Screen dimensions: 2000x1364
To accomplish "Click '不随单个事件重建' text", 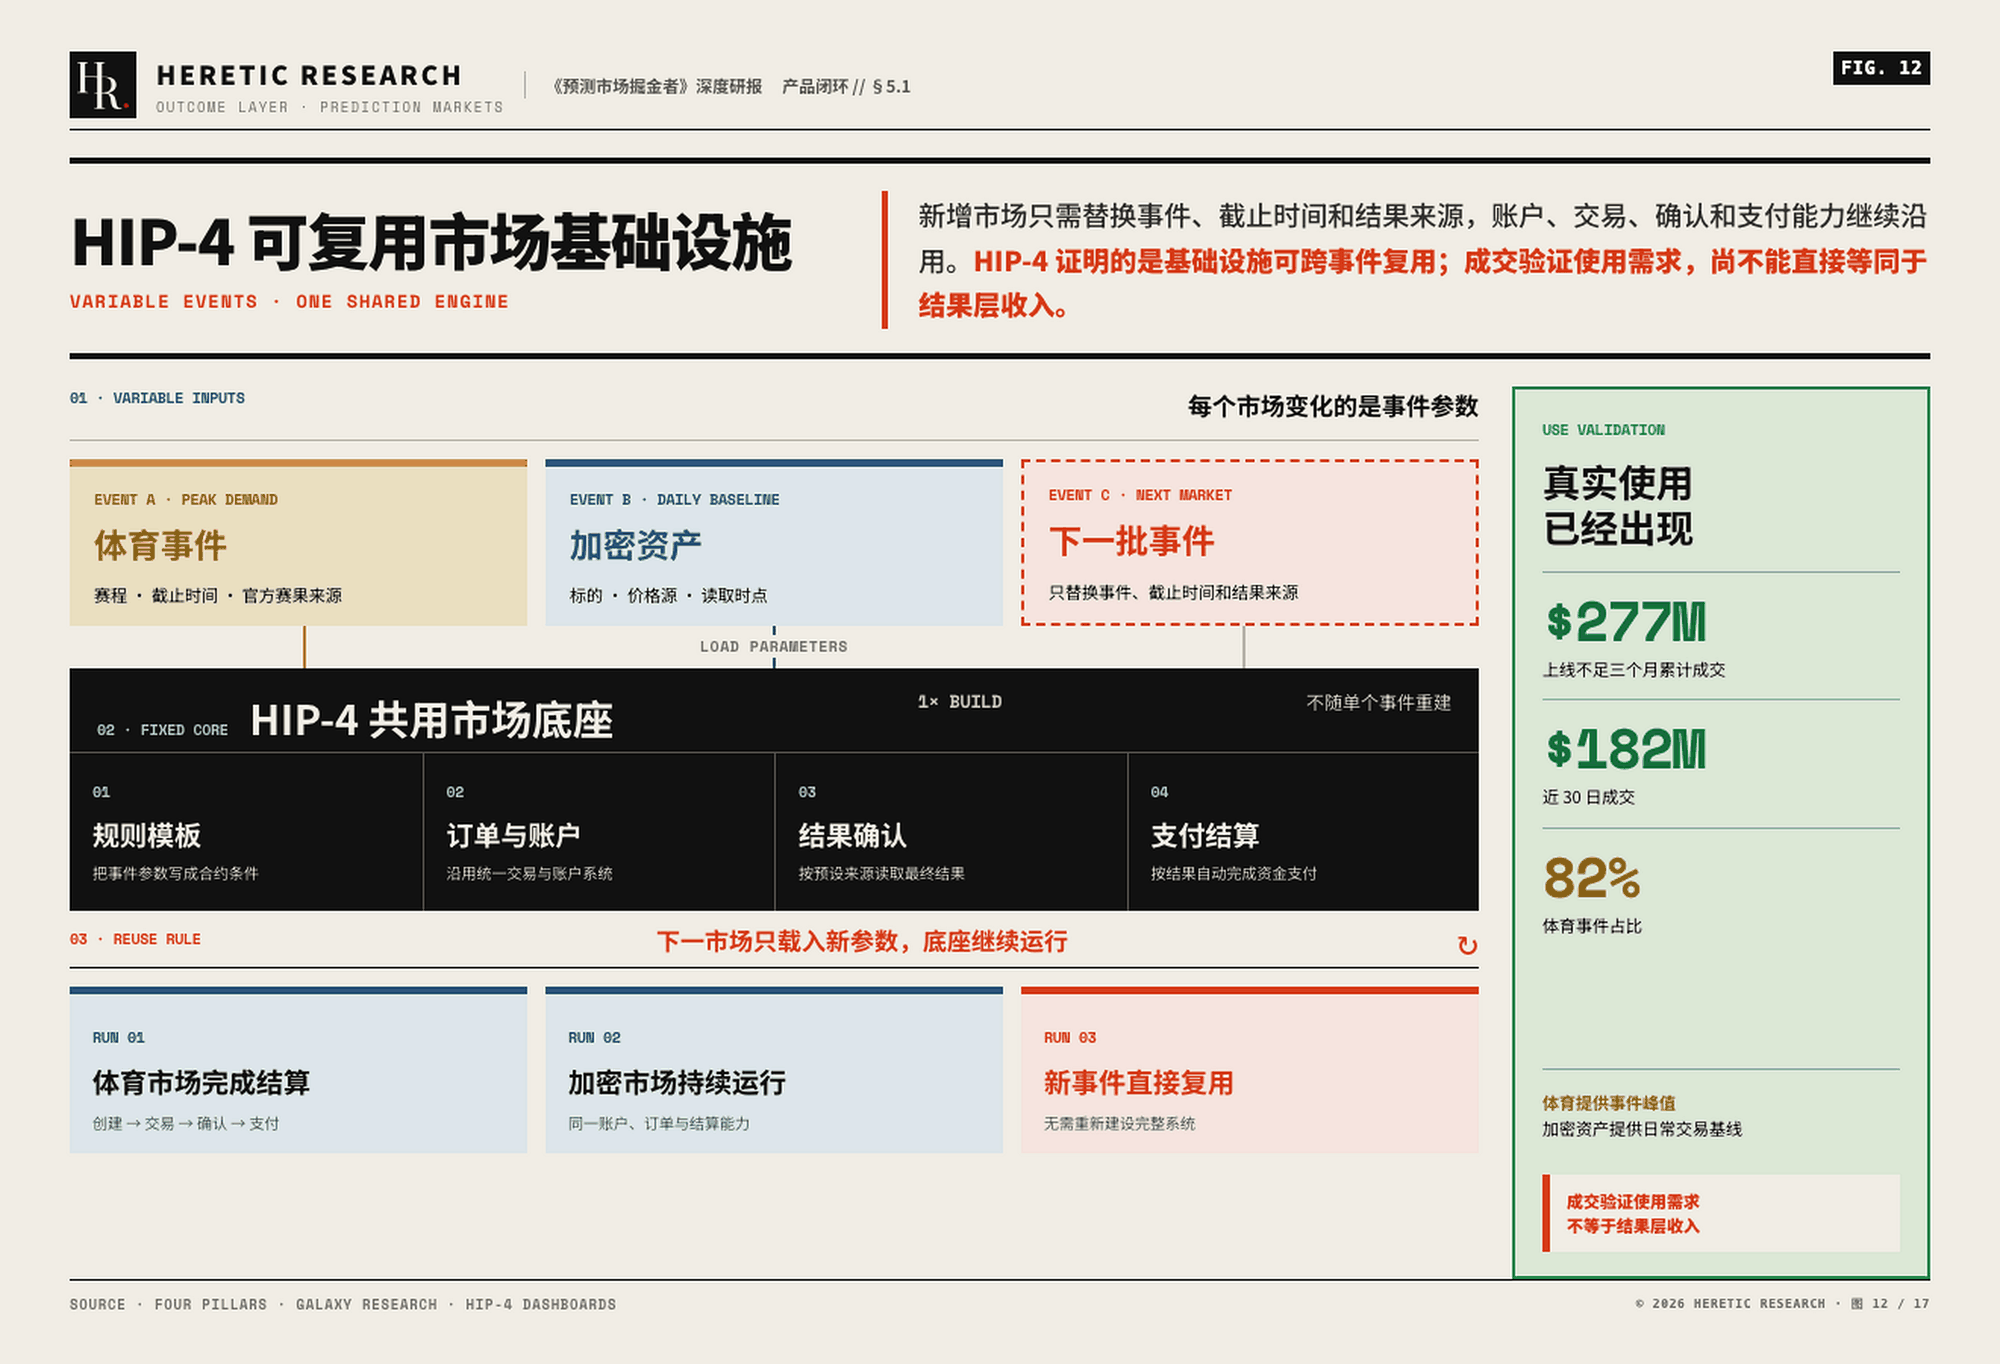I will click(x=1379, y=703).
